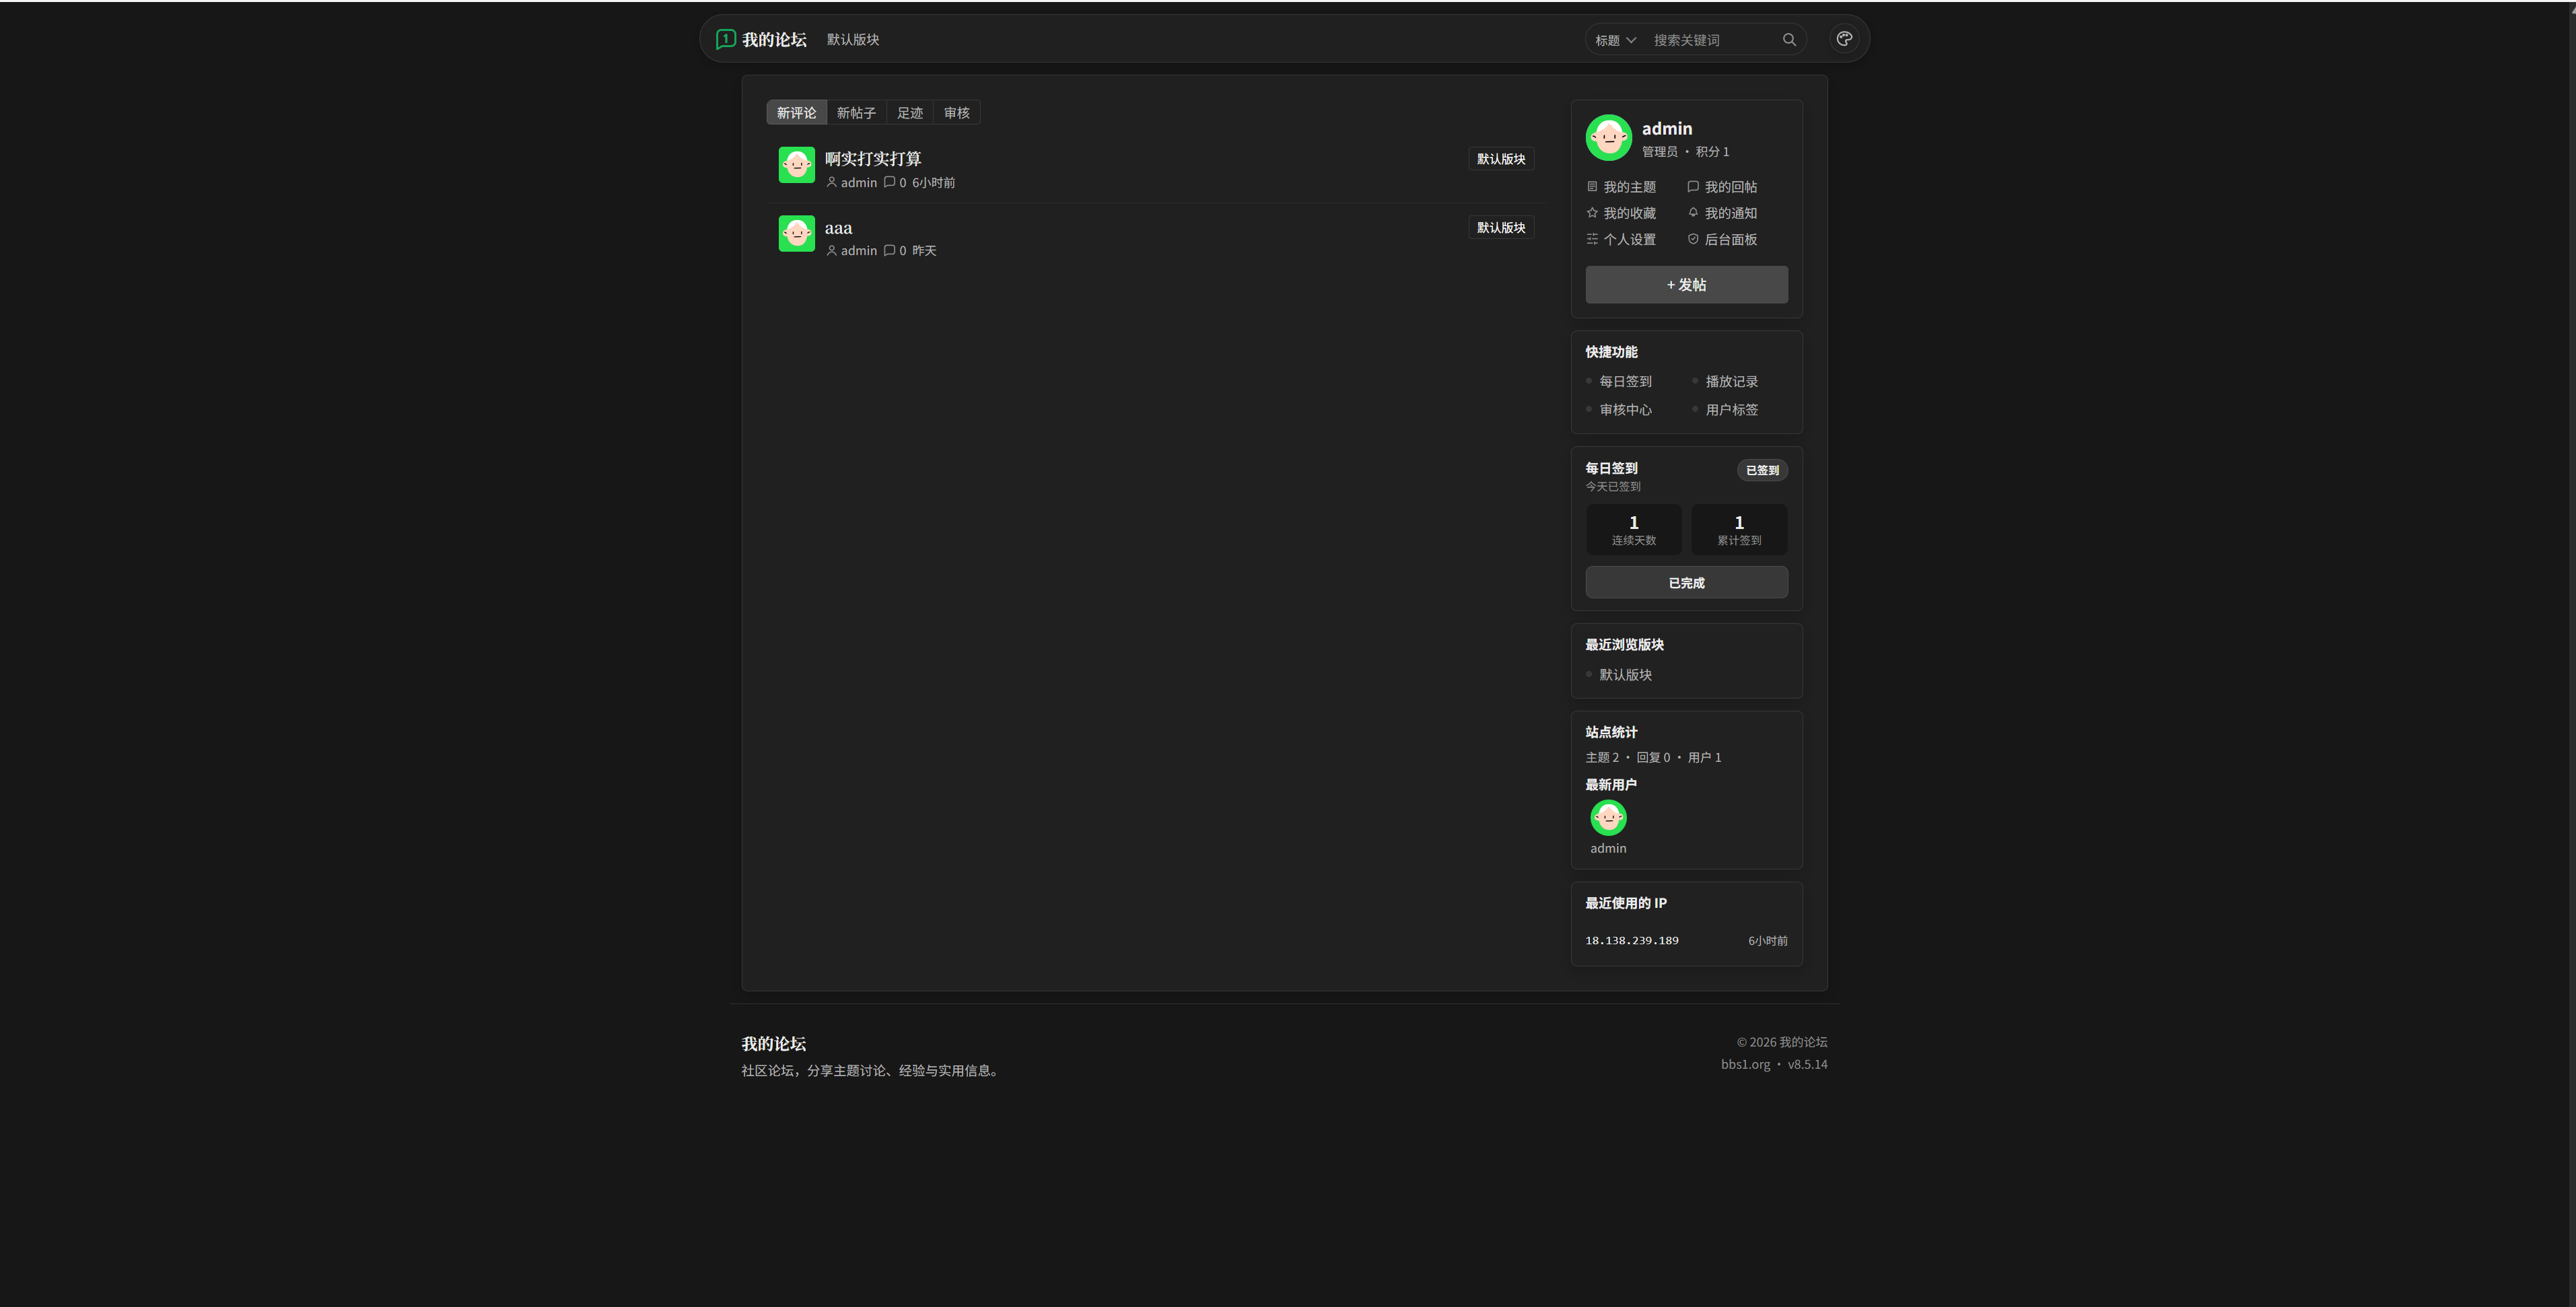Open 审核中心 in quick functions

[1625, 410]
